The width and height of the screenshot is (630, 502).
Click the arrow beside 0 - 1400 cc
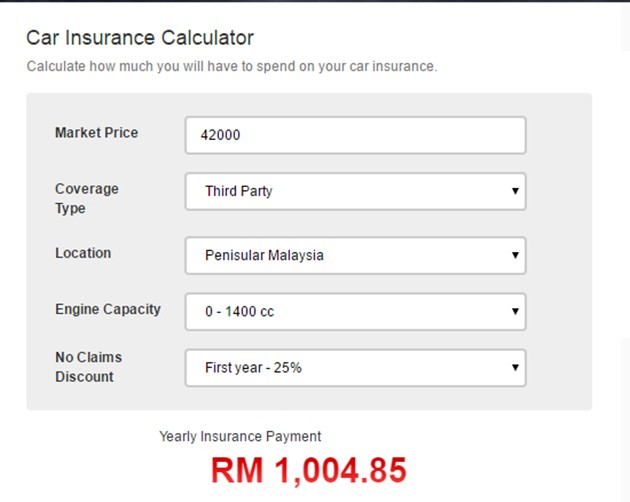point(515,311)
